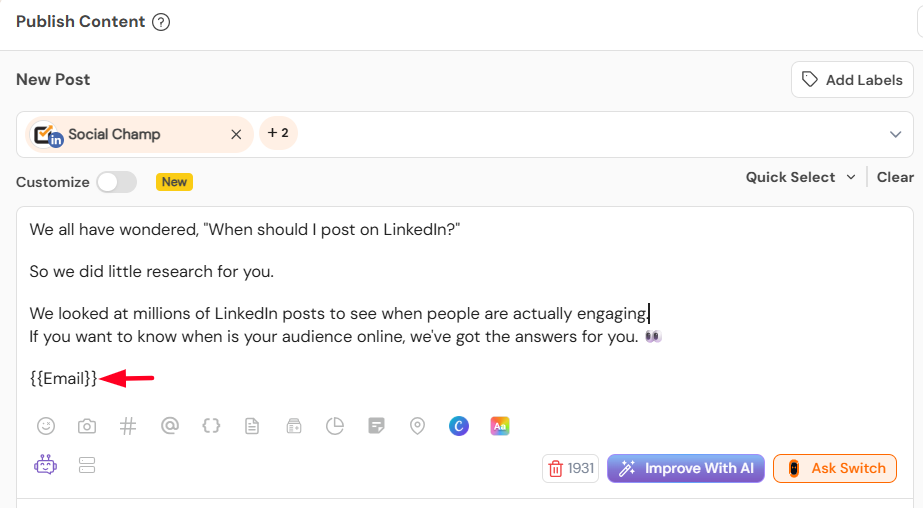This screenshot has width=923, height=508.
Task: Click the Improve With AI button
Action: (x=686, y=468)
